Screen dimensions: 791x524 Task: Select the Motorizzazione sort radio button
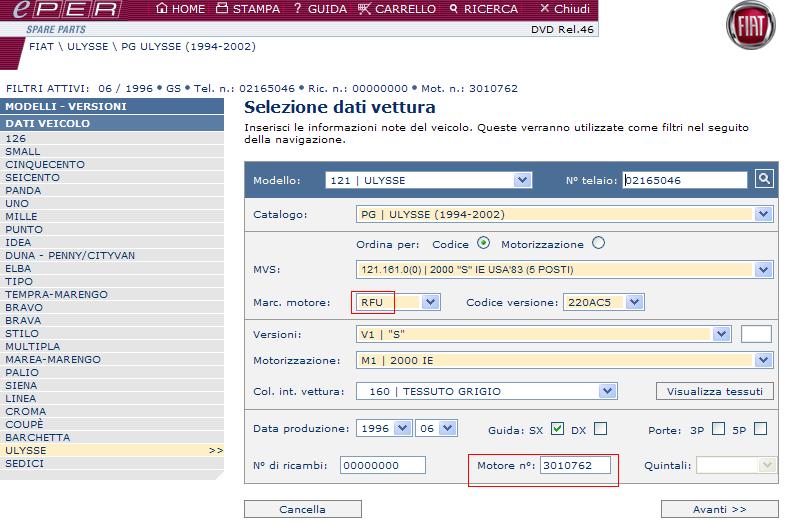pyautogui.click(x=599, y=243)
